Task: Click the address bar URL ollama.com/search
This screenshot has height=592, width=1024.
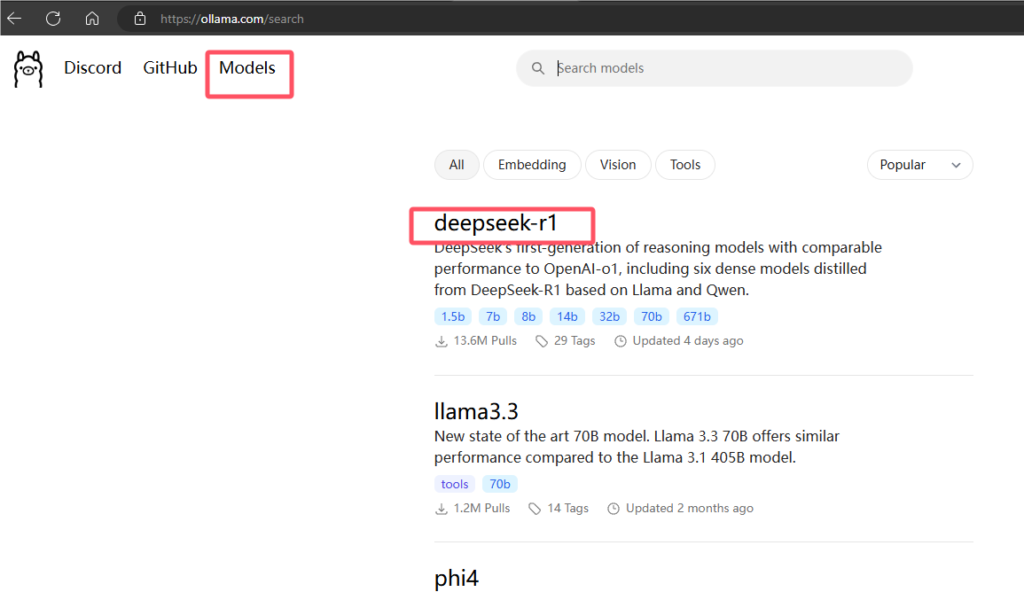Action: click(232, 19)
